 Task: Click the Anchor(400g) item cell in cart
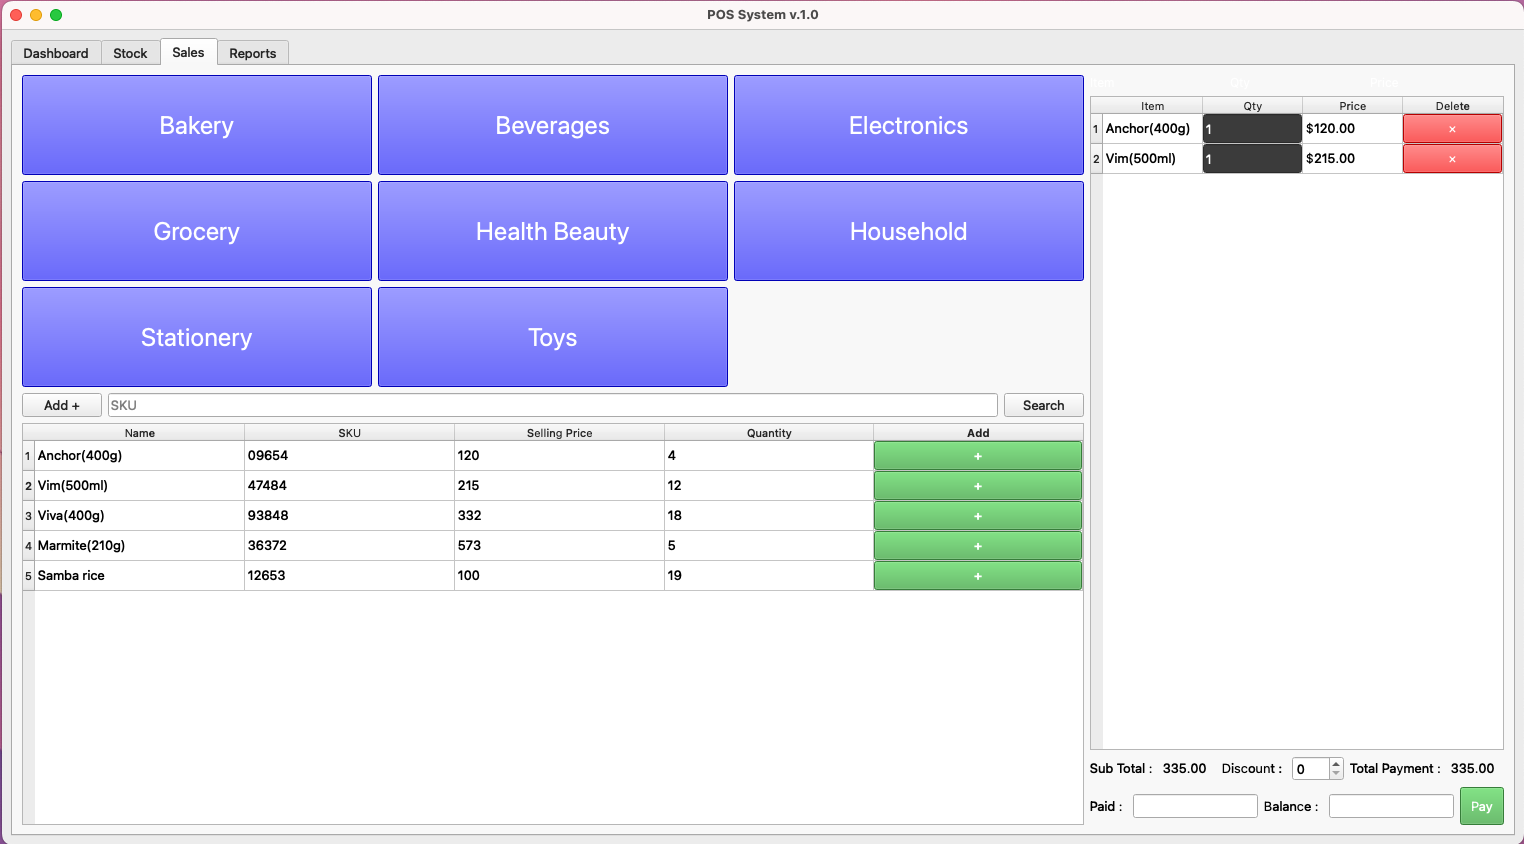pos(1153,128)
